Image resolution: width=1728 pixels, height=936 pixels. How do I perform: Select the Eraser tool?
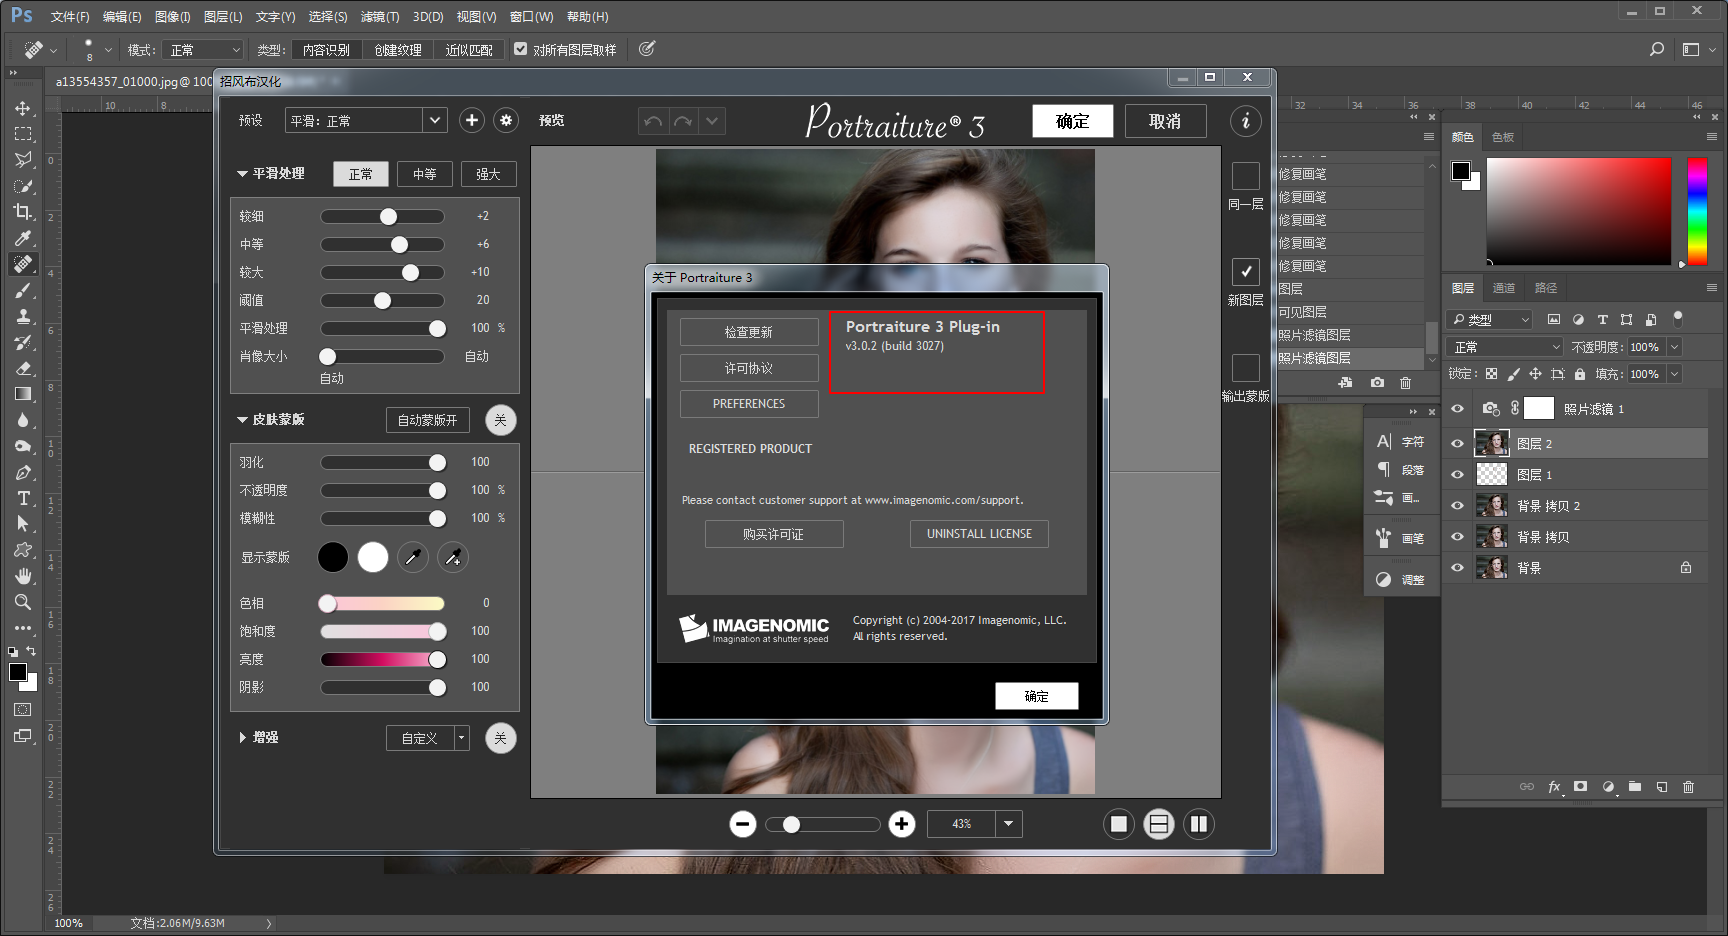22,368
